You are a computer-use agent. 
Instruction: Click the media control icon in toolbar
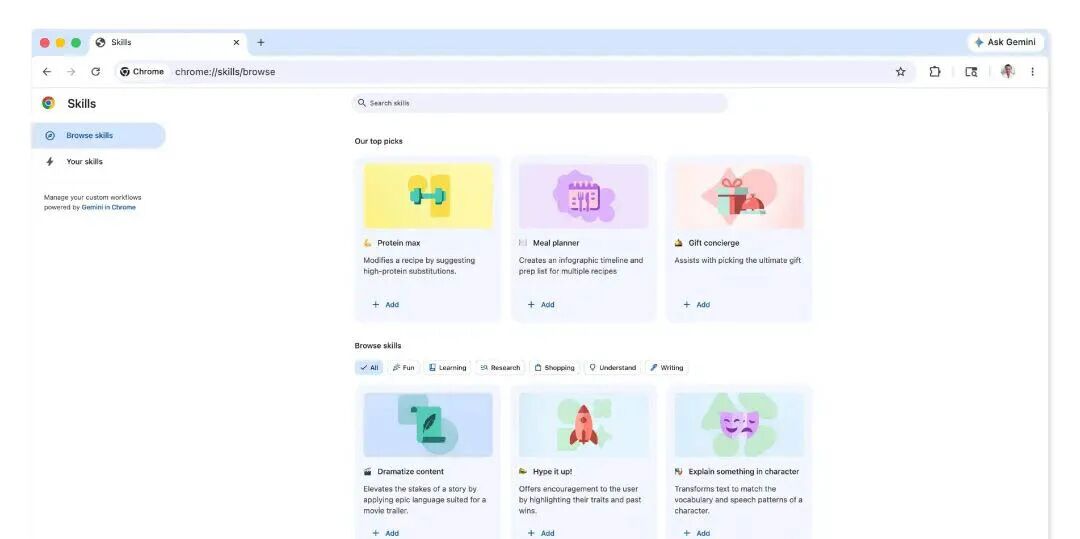[x=971, y=72]
